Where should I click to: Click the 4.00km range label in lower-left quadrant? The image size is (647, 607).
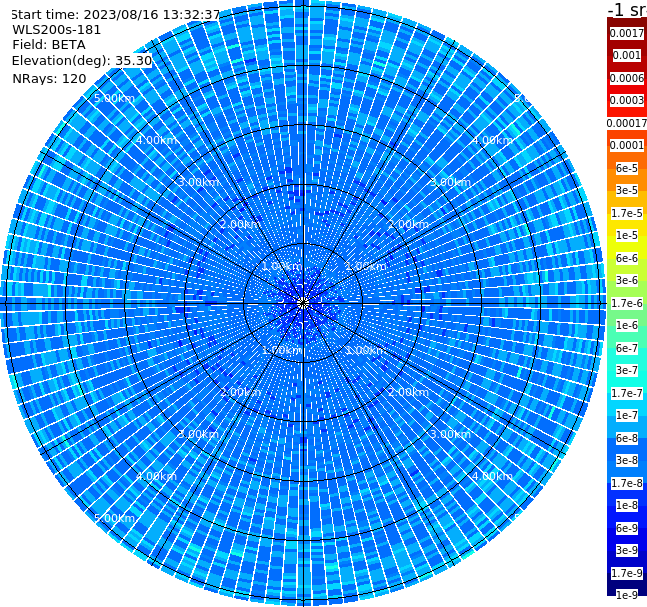156,476
